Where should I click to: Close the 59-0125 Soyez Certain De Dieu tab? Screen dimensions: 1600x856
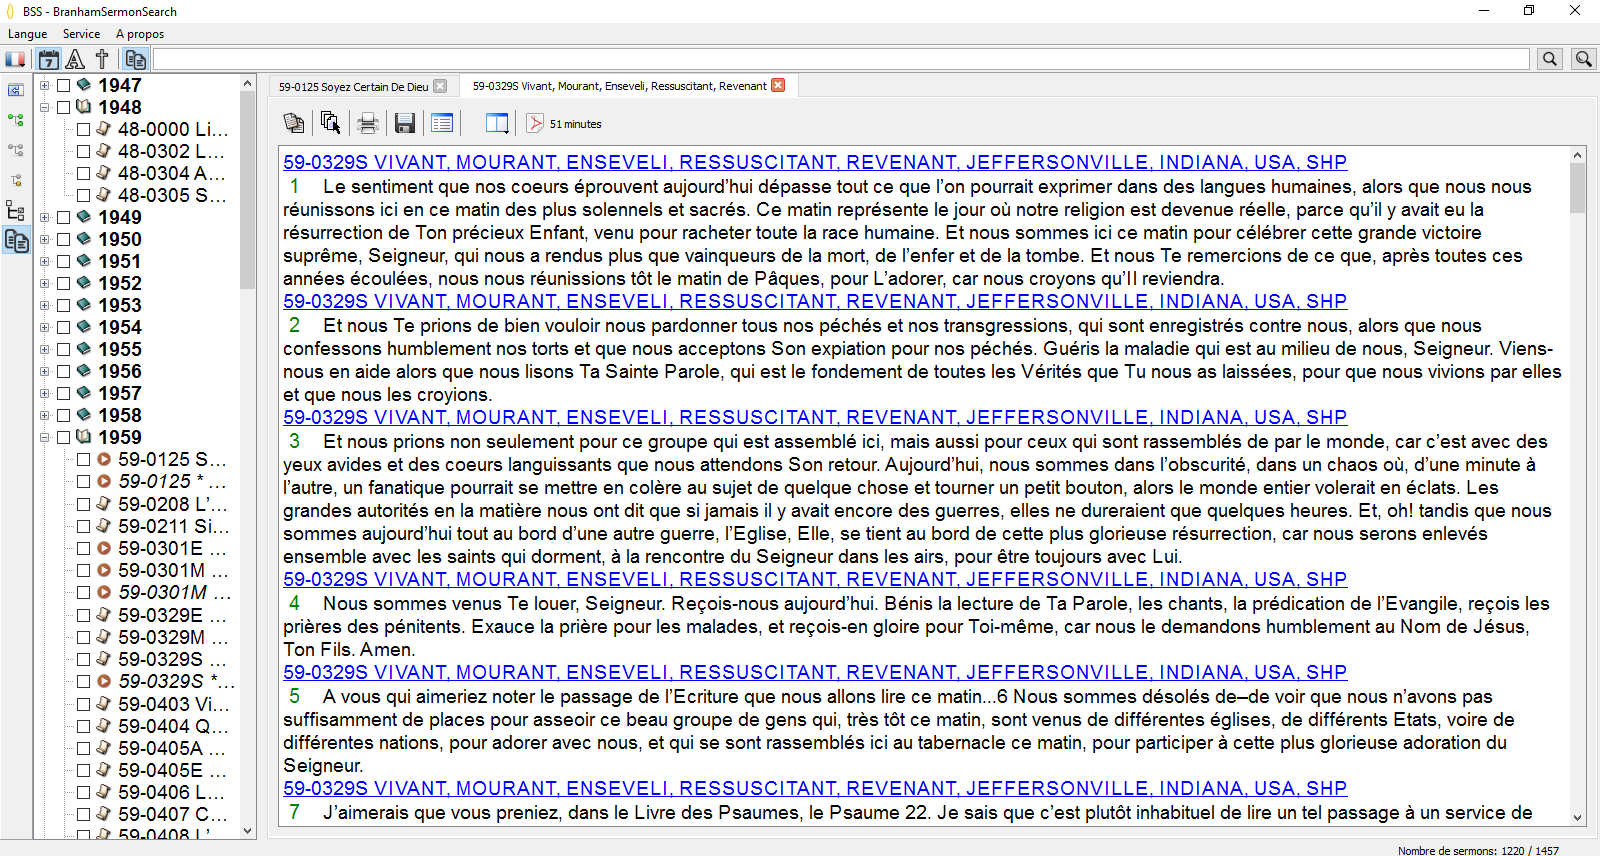[x=440, y=86]
